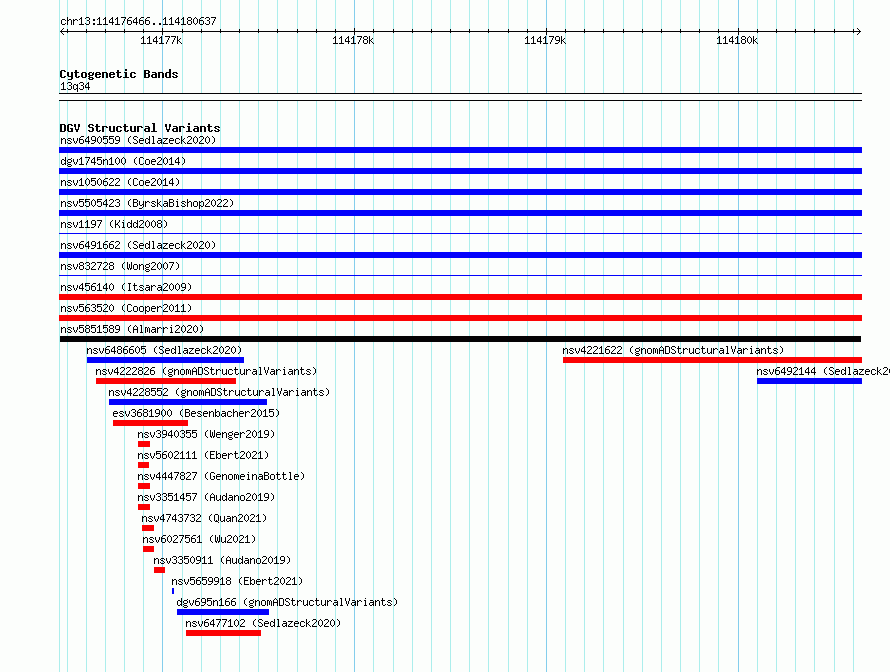890x672 pixels.
Task: Select the blue bar for nsv6490559
Action: pos(460,150)
